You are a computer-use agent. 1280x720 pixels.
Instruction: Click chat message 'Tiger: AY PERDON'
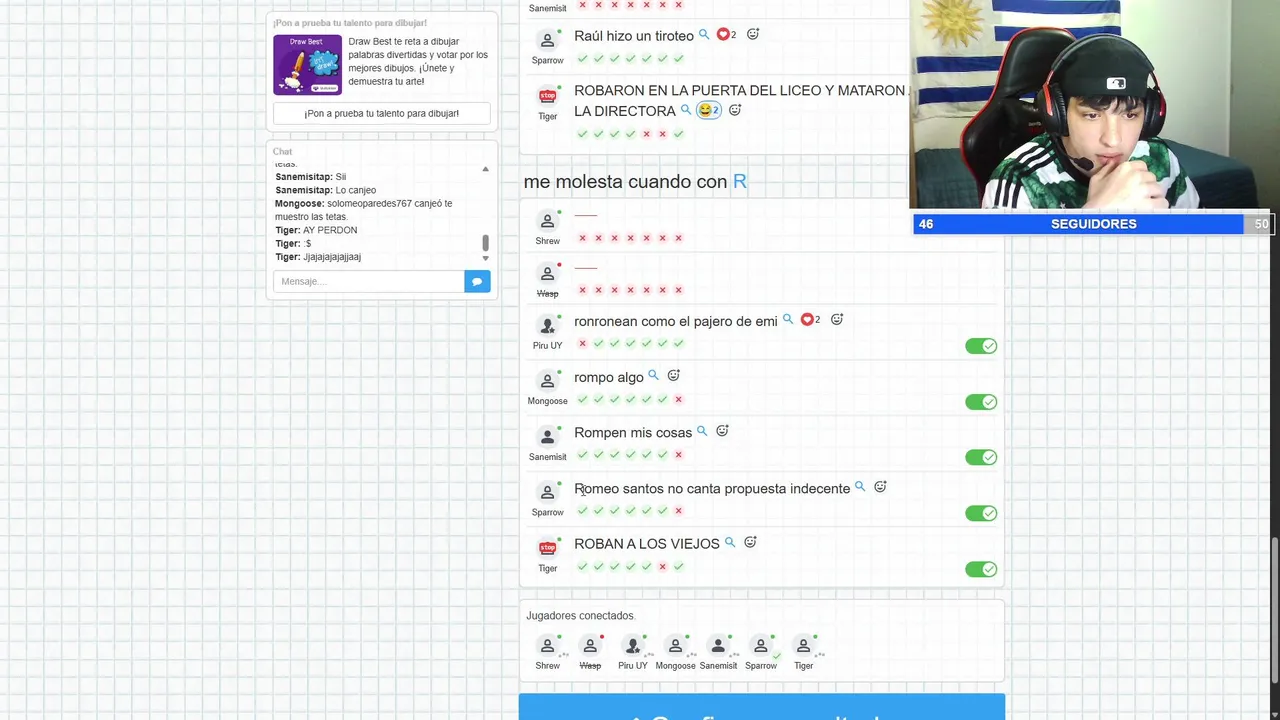tap(316, 230)
